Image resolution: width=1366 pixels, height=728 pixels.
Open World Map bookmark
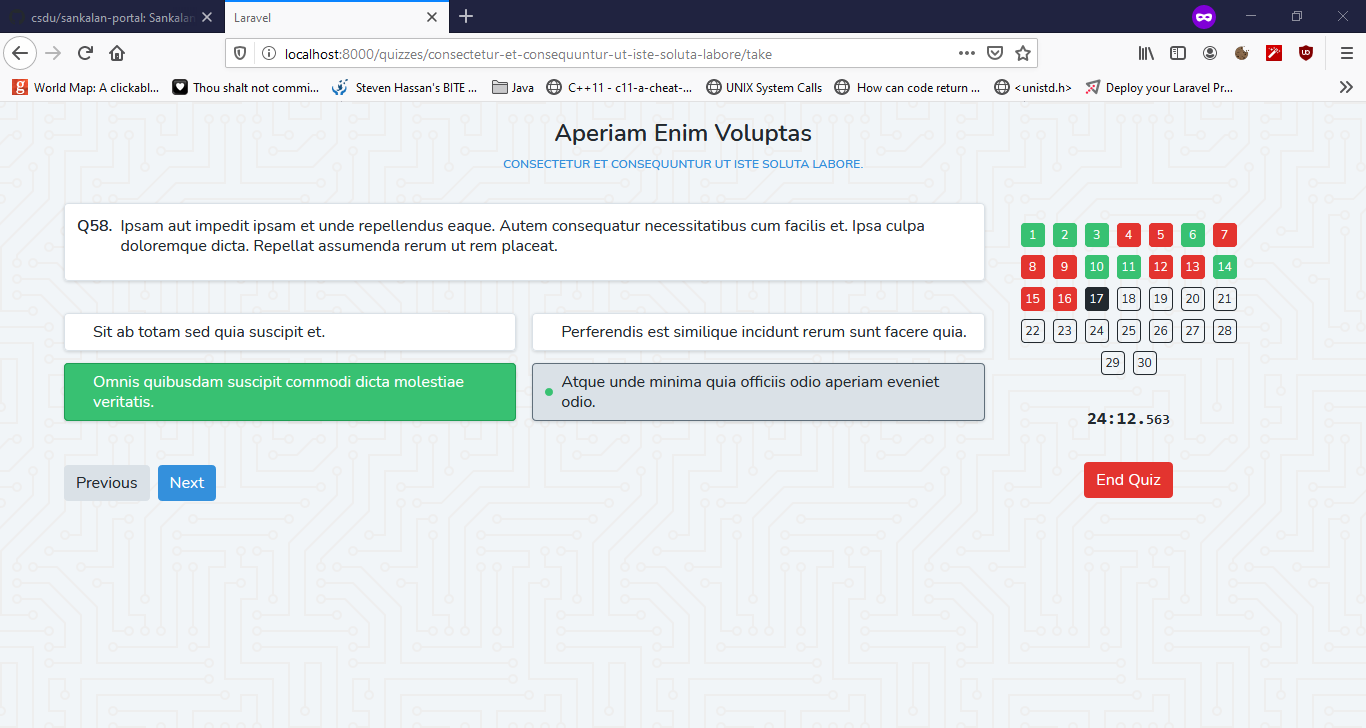pyautogui.click(x=86, y=87)
